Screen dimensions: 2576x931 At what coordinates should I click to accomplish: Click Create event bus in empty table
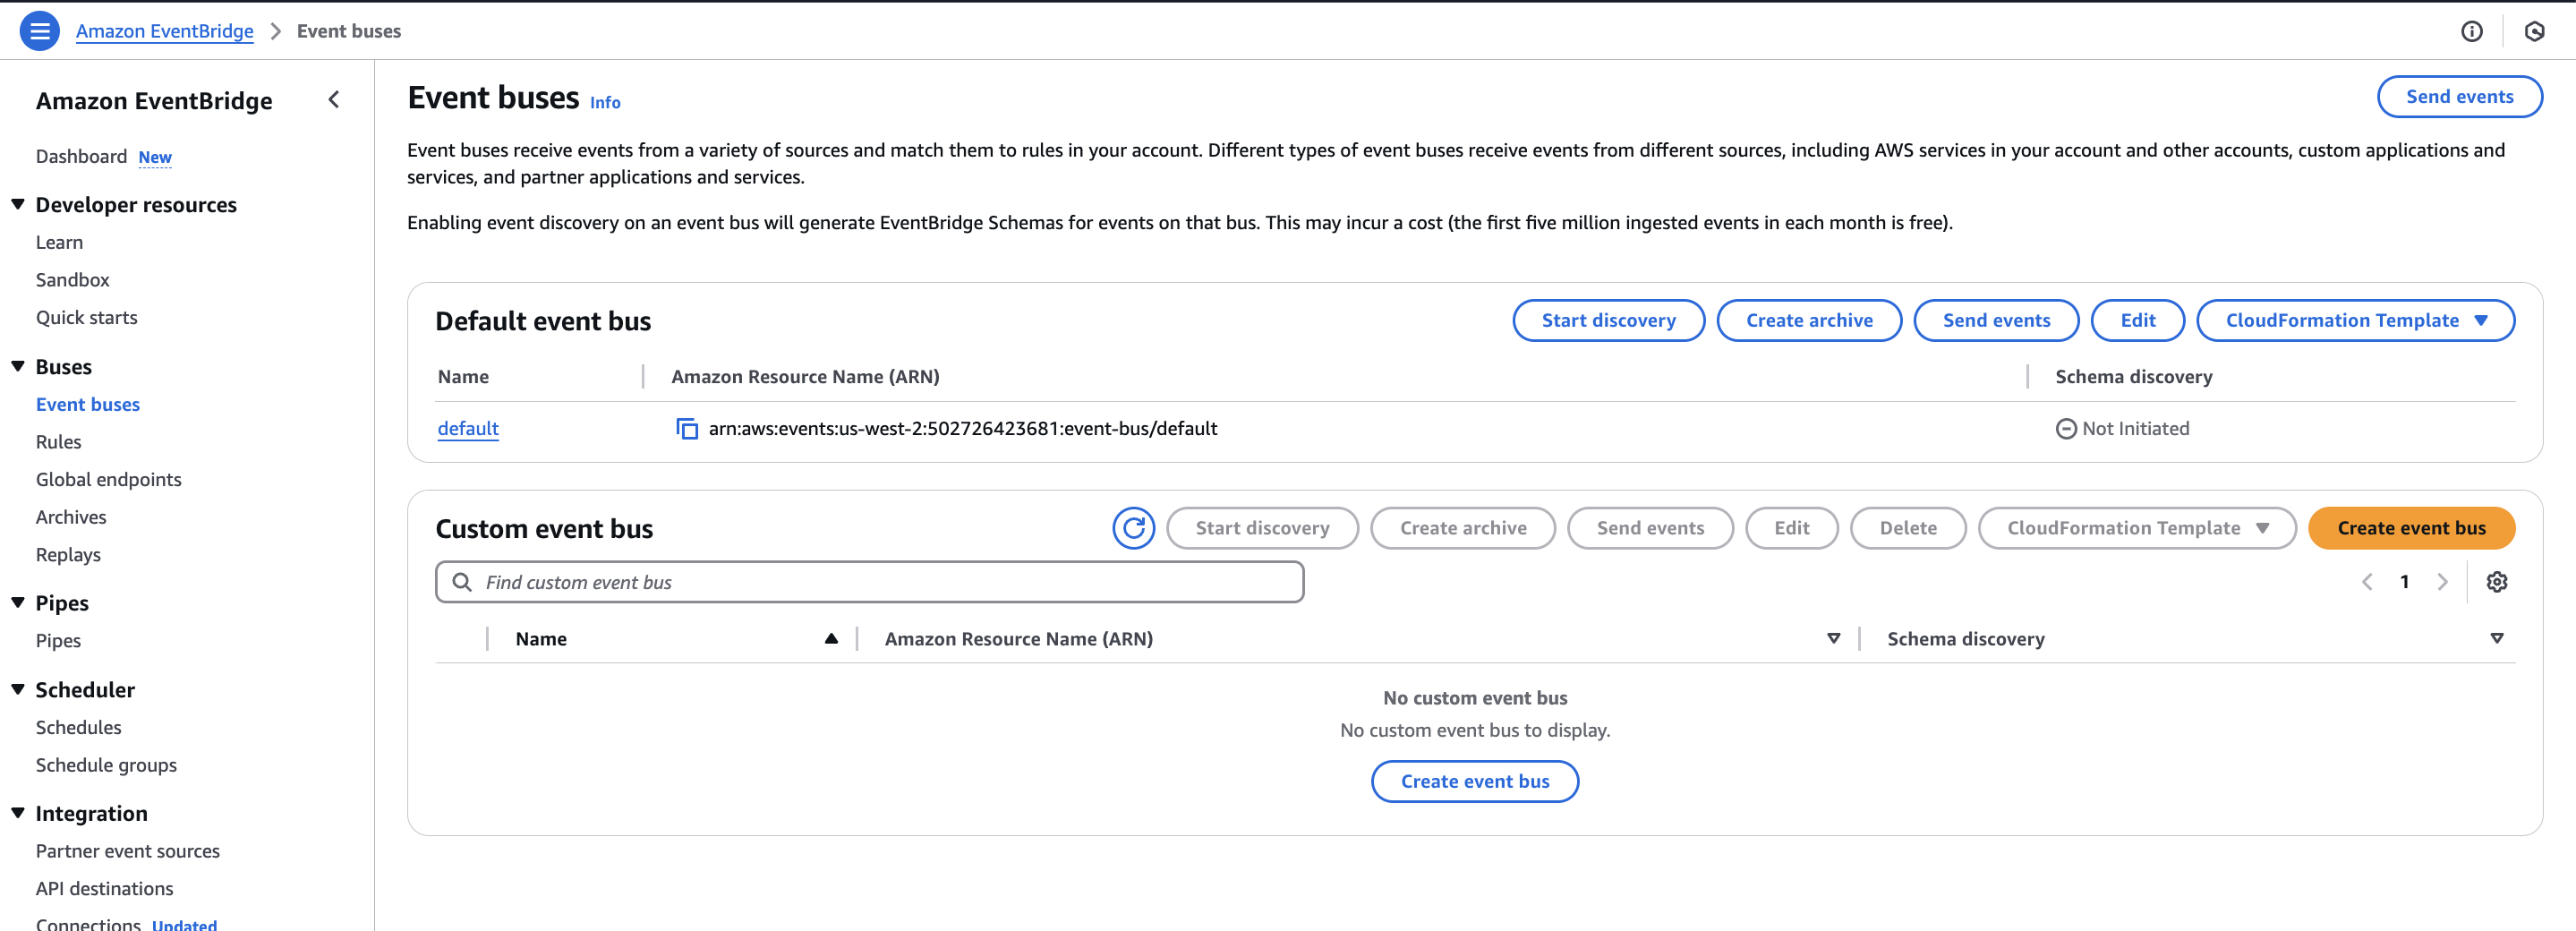[1475, 782]
